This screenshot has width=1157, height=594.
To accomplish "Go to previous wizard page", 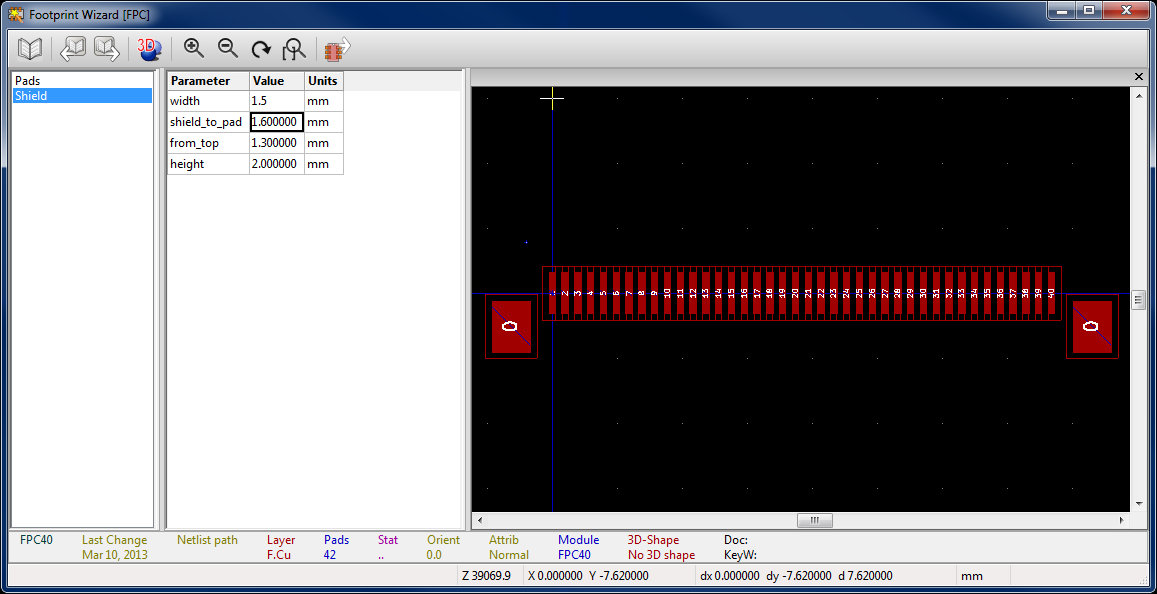I will pyautogui.click(x=73, y=48).
